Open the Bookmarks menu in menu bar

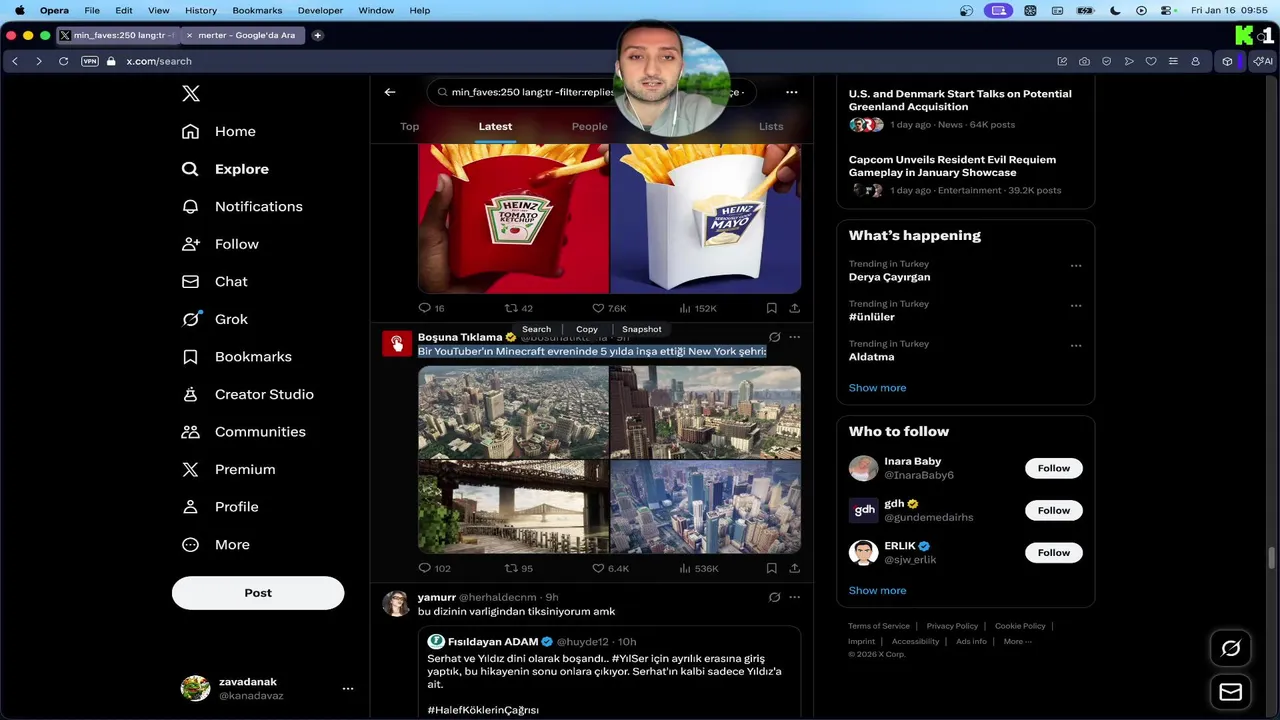[x=257, y=10]
